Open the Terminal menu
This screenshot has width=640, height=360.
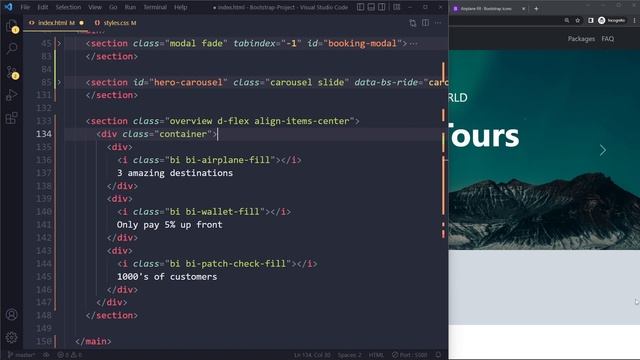tap(155, 7)
